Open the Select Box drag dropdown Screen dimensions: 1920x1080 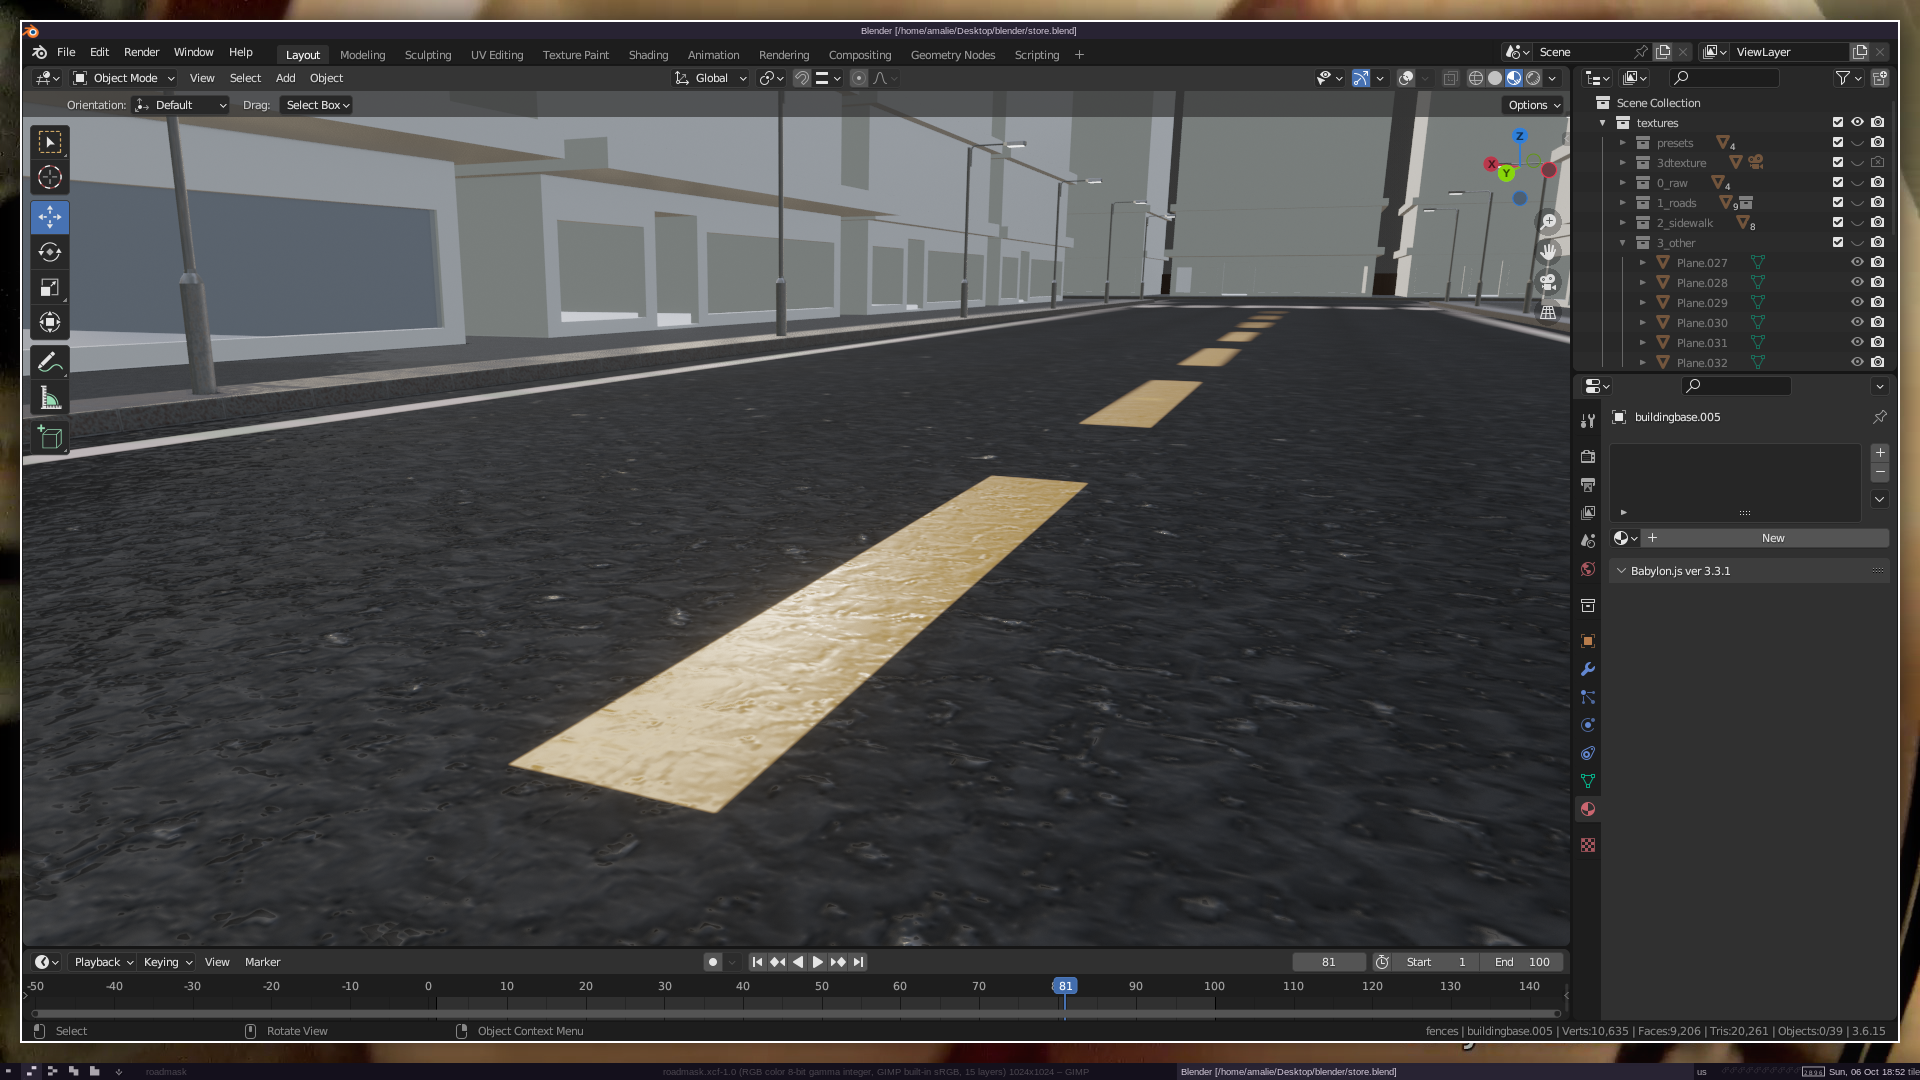tap(317, 105)
